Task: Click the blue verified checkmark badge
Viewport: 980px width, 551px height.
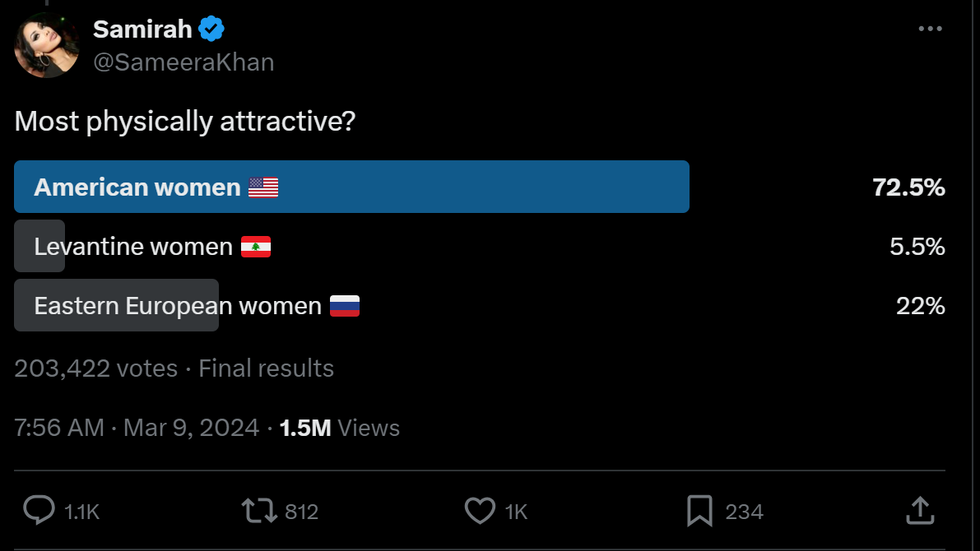Action: pos(211,29)
